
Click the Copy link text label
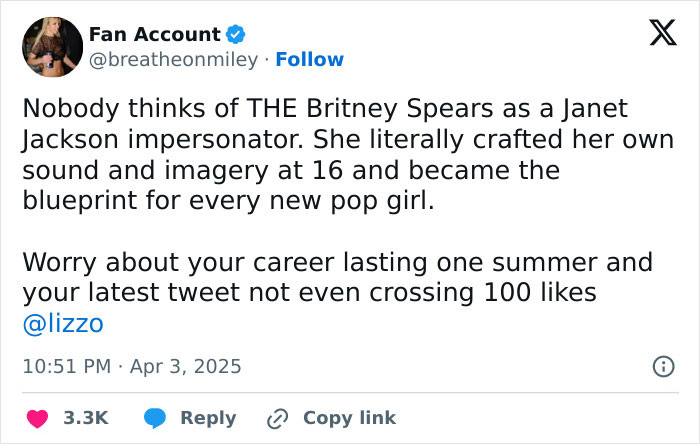tap(349, 418)
